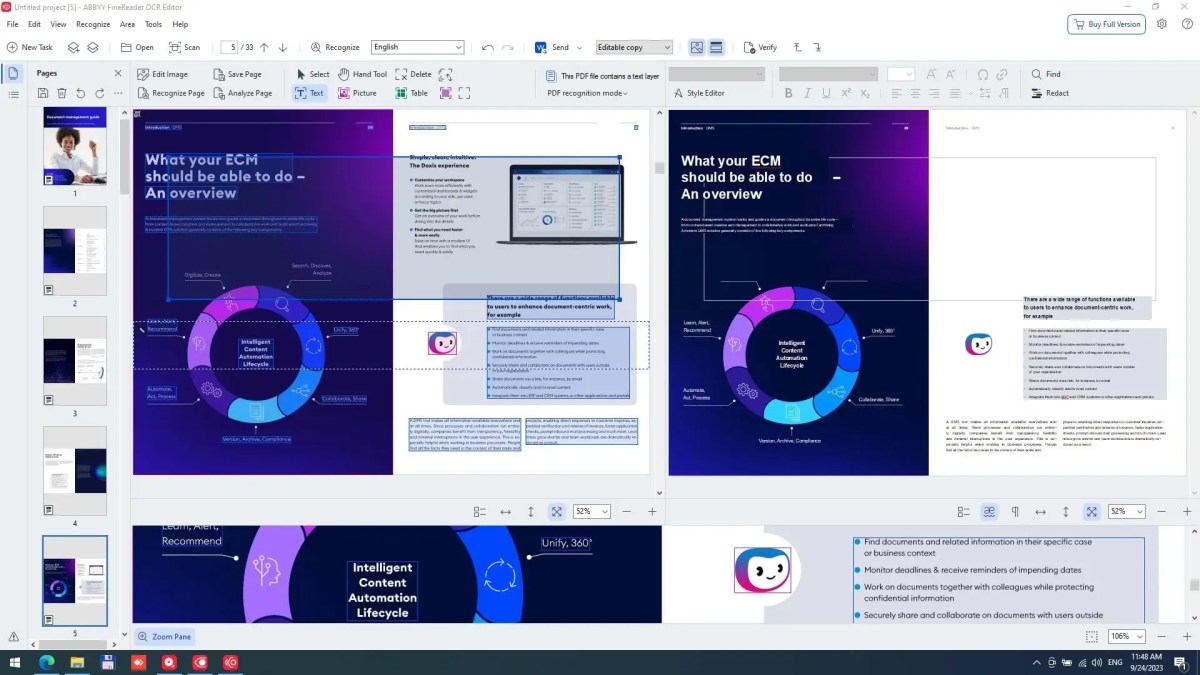Draw a Table area
1200x675 pixels.
pos(411,93)
